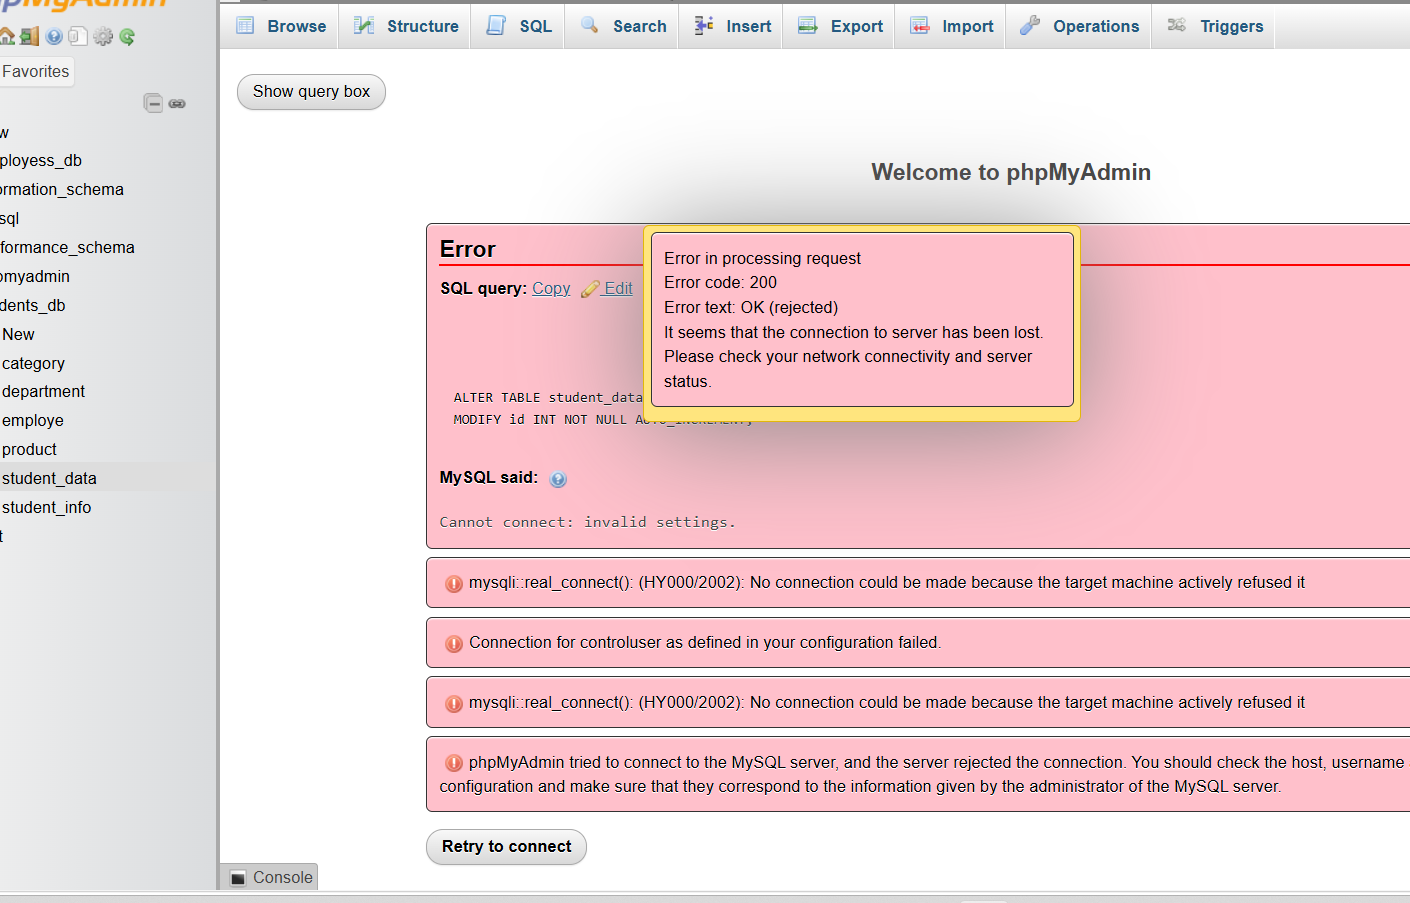Click New to create a table
Screen dimensions: 1410x903
(18, 334)
